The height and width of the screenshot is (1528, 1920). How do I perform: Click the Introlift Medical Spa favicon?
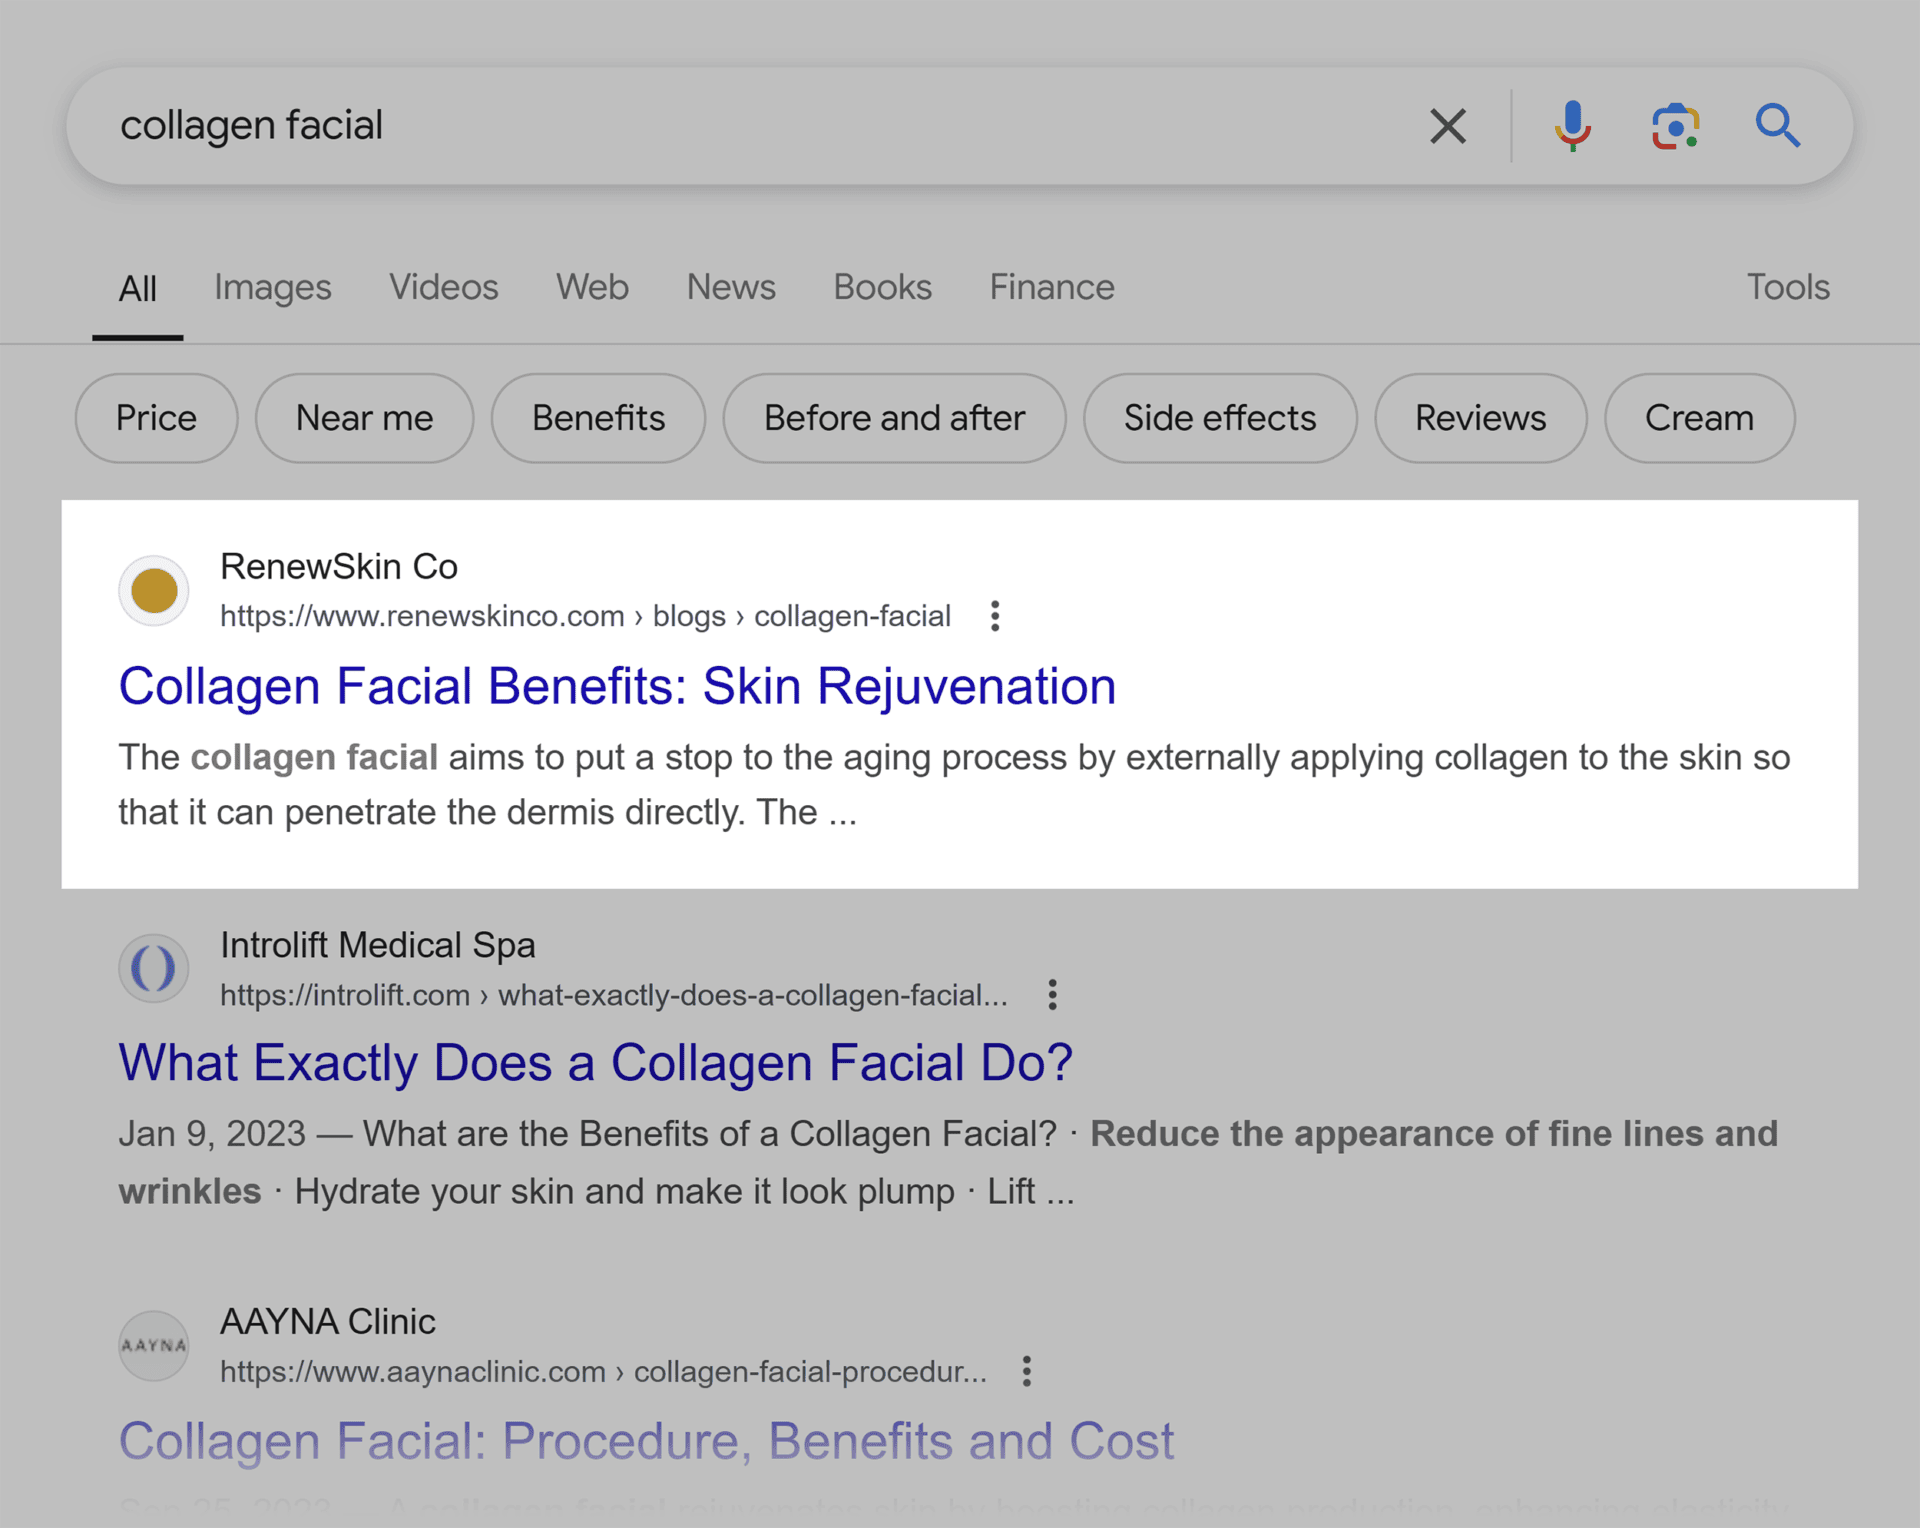click(154, 968)
